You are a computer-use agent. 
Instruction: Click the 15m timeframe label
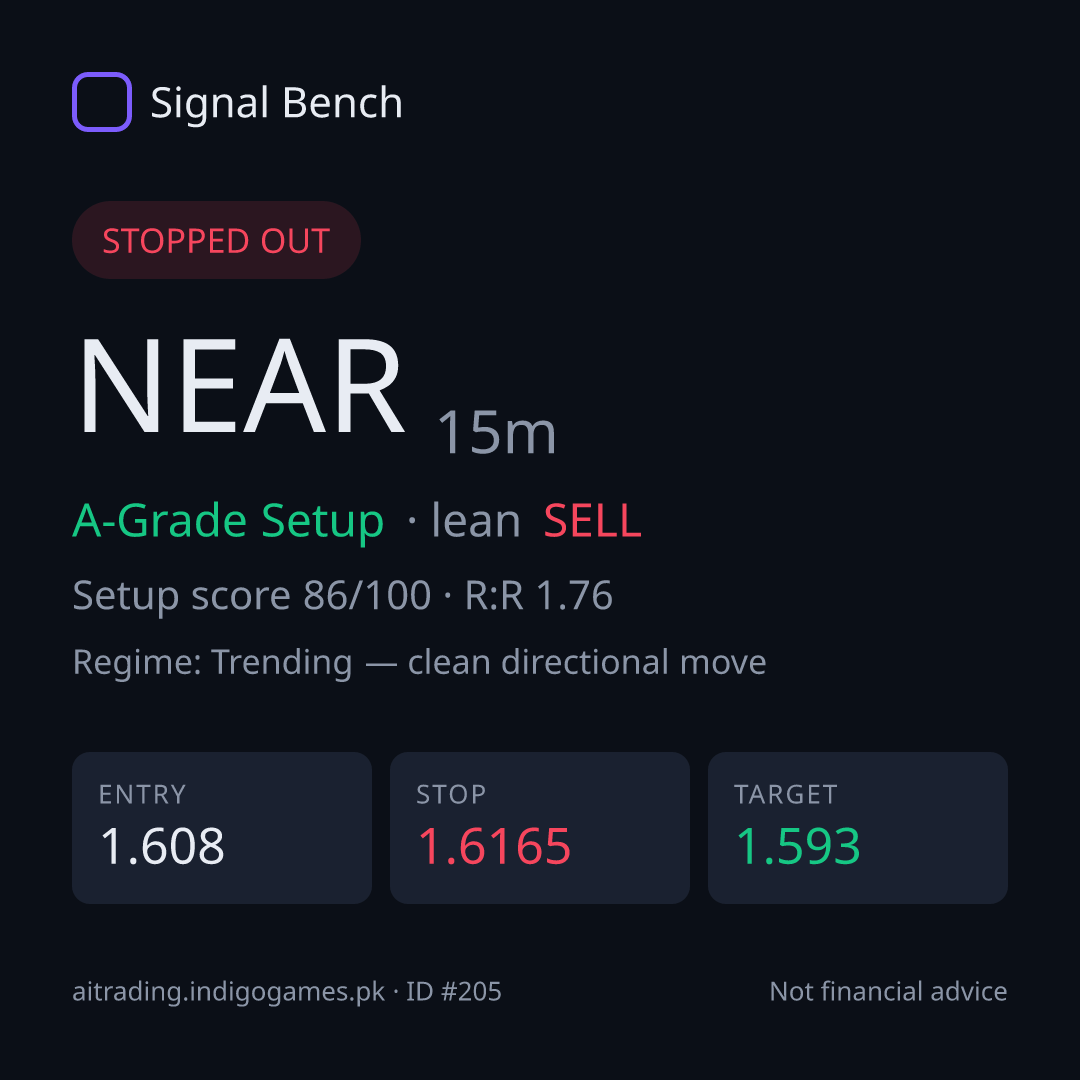pos(496,433)
